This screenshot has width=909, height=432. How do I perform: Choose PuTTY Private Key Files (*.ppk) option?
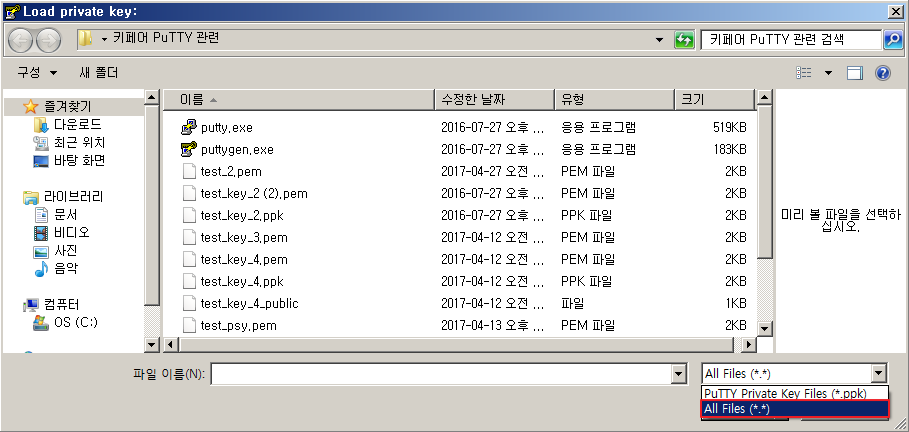click(794, 393)
